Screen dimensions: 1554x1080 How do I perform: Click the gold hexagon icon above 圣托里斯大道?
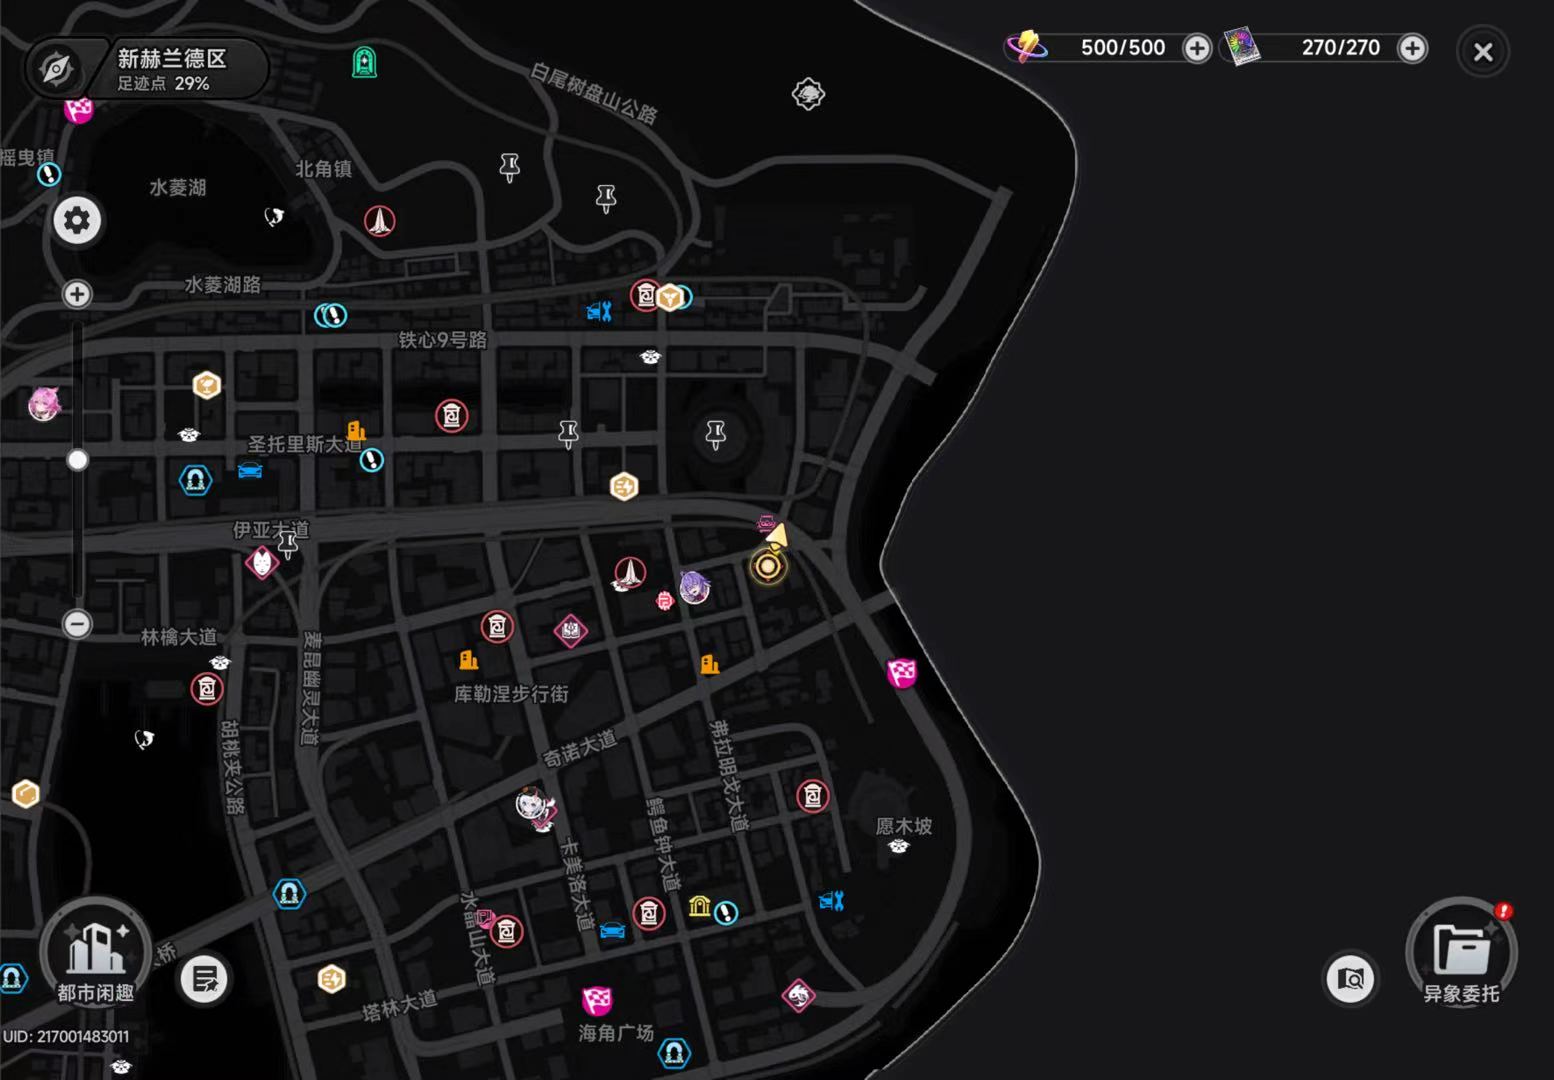click(x=206, y=385)
